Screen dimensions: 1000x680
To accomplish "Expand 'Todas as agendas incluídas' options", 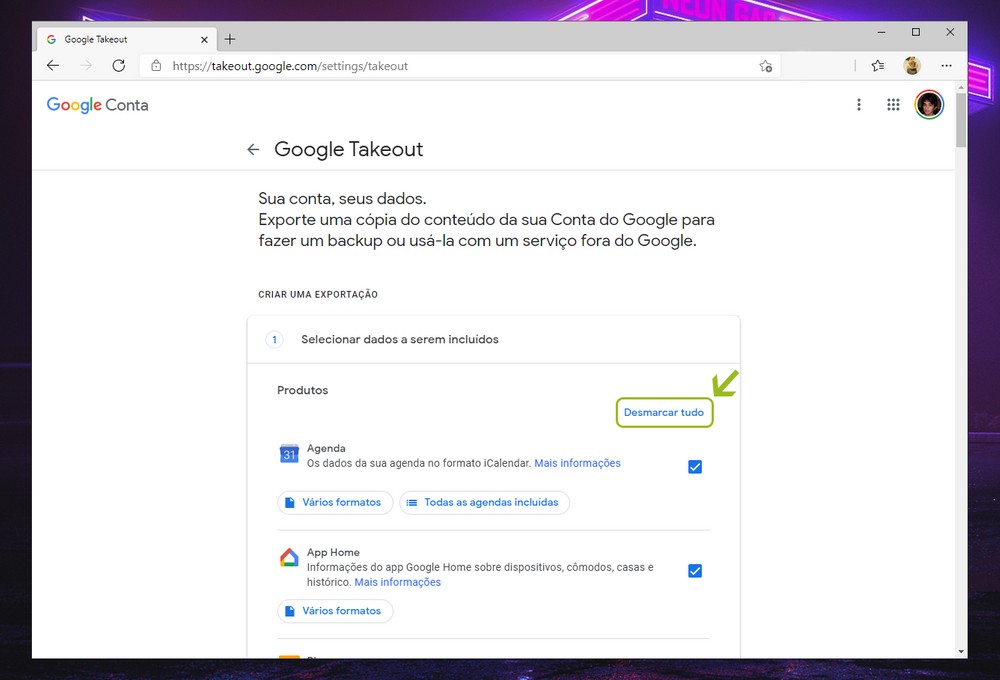I will [485, 502].
